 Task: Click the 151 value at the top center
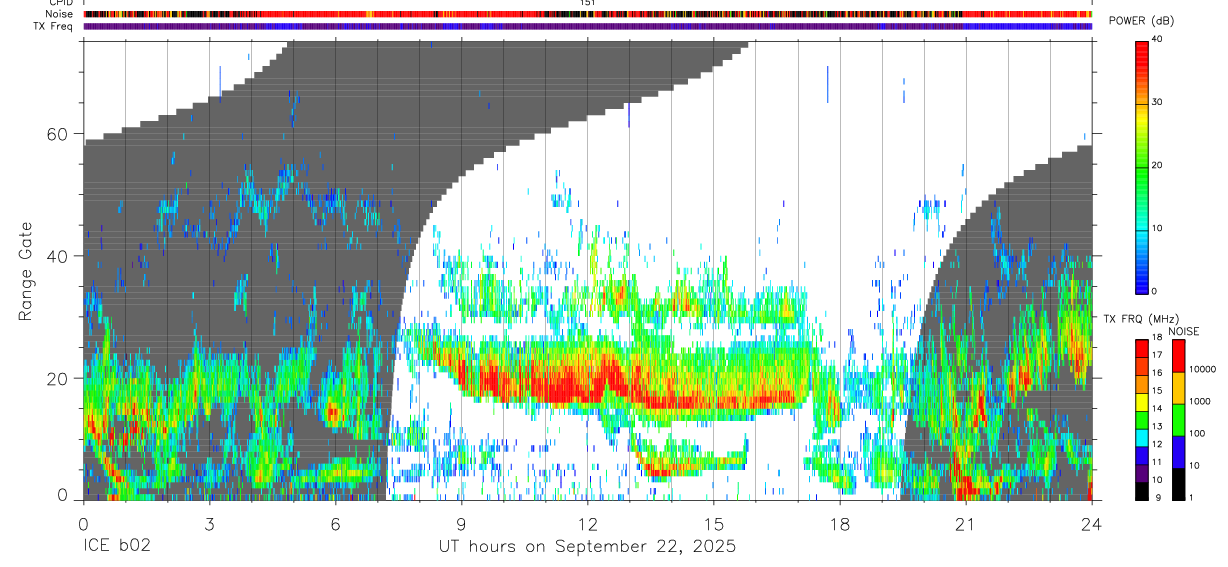point(587,3)
